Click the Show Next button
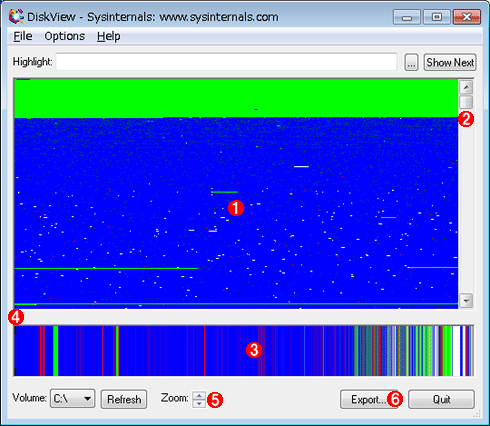490x426 pixels. point(450,62)
